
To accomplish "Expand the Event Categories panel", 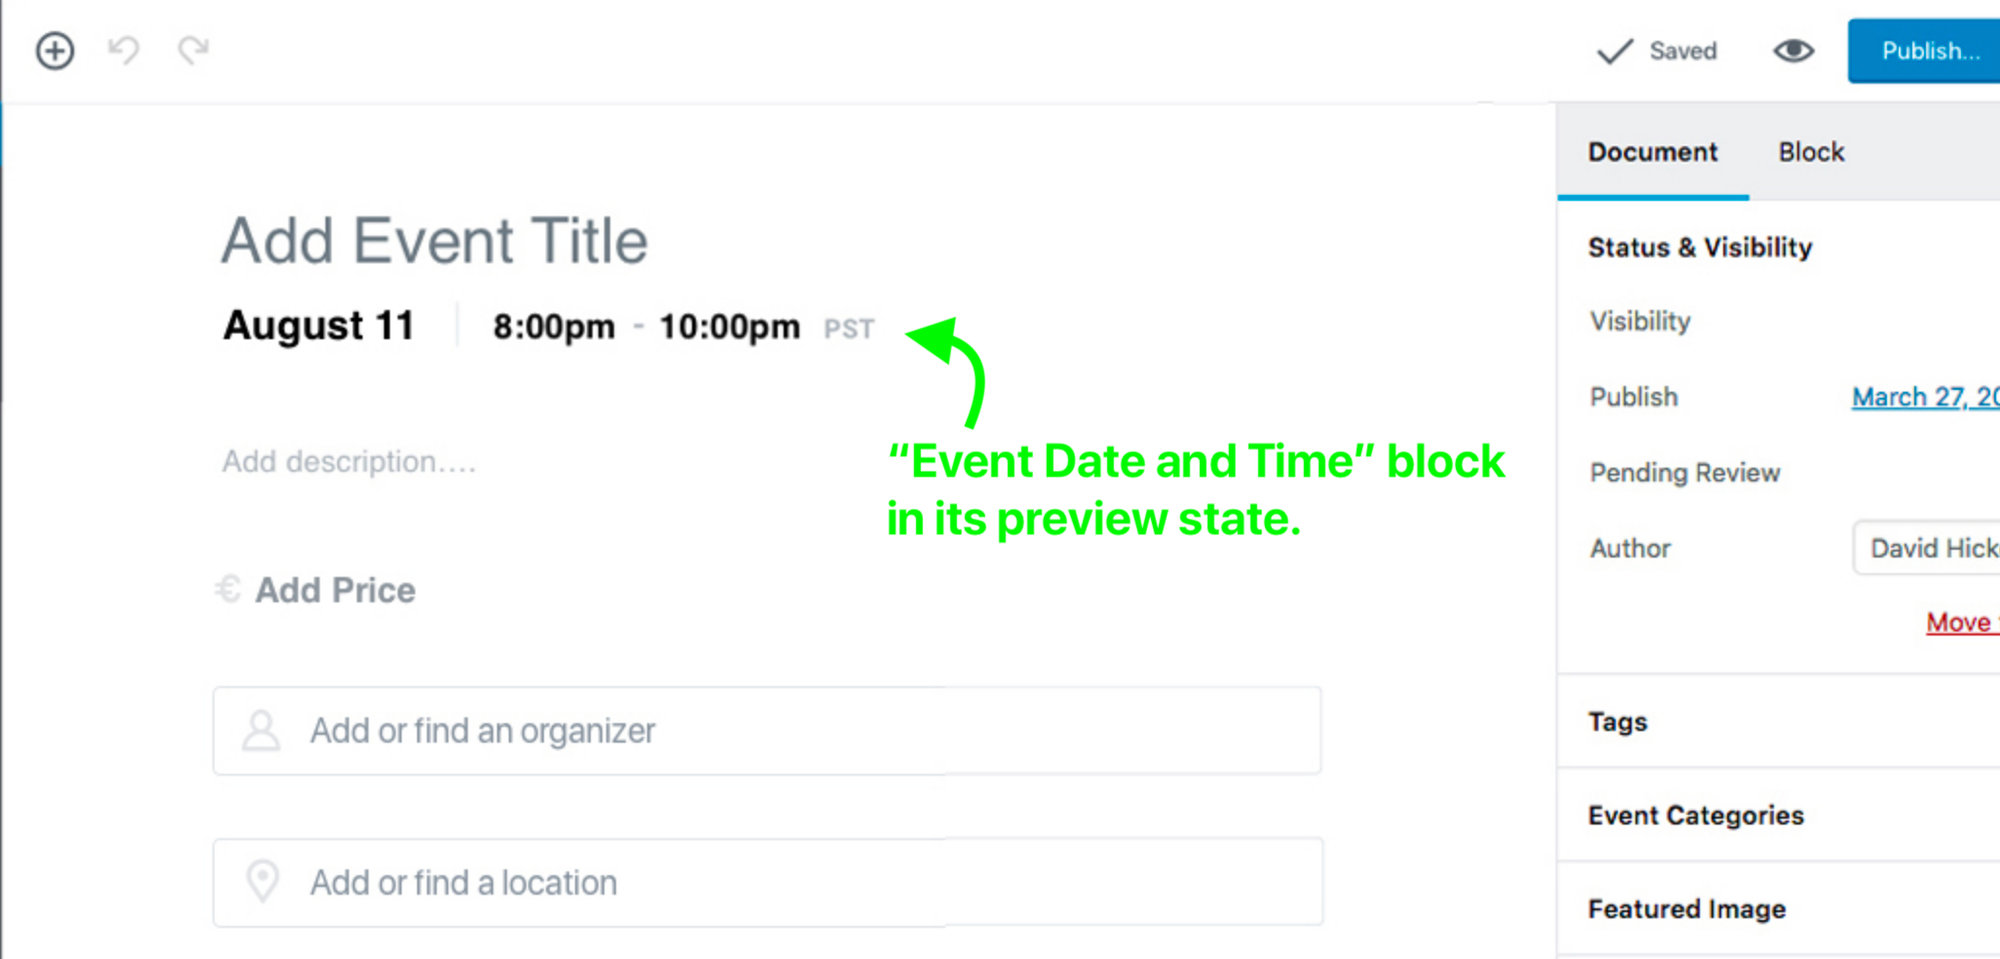I will click(x=1695, y=815).
